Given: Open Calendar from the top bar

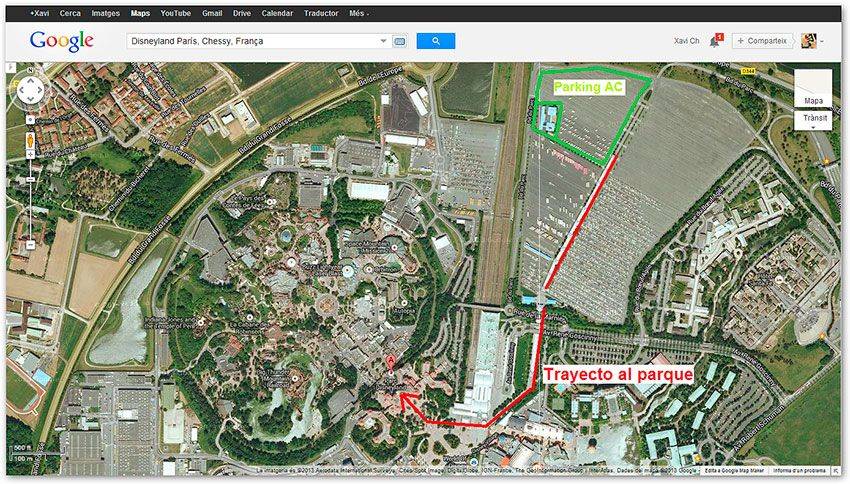Looking at the screenshot, I should click(x=277, y=14).
